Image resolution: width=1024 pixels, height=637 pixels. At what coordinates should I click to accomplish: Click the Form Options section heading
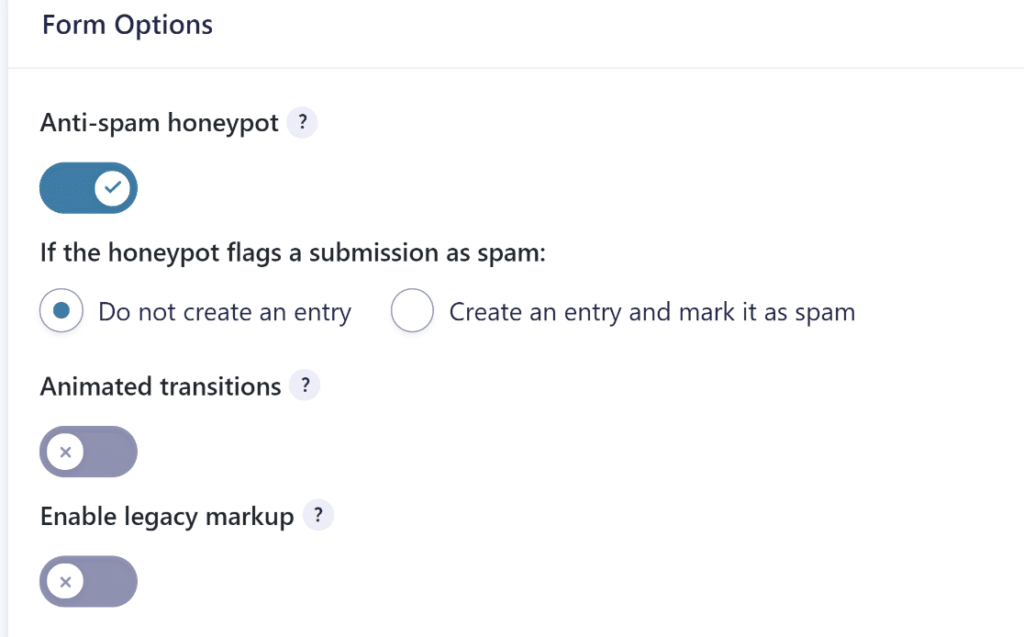tap(127, 24)
